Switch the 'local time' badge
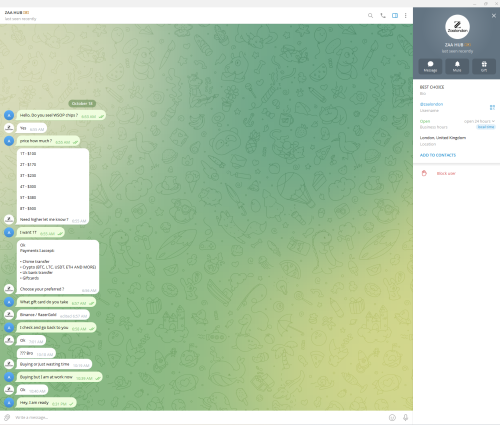 click(x=486, y=127)
